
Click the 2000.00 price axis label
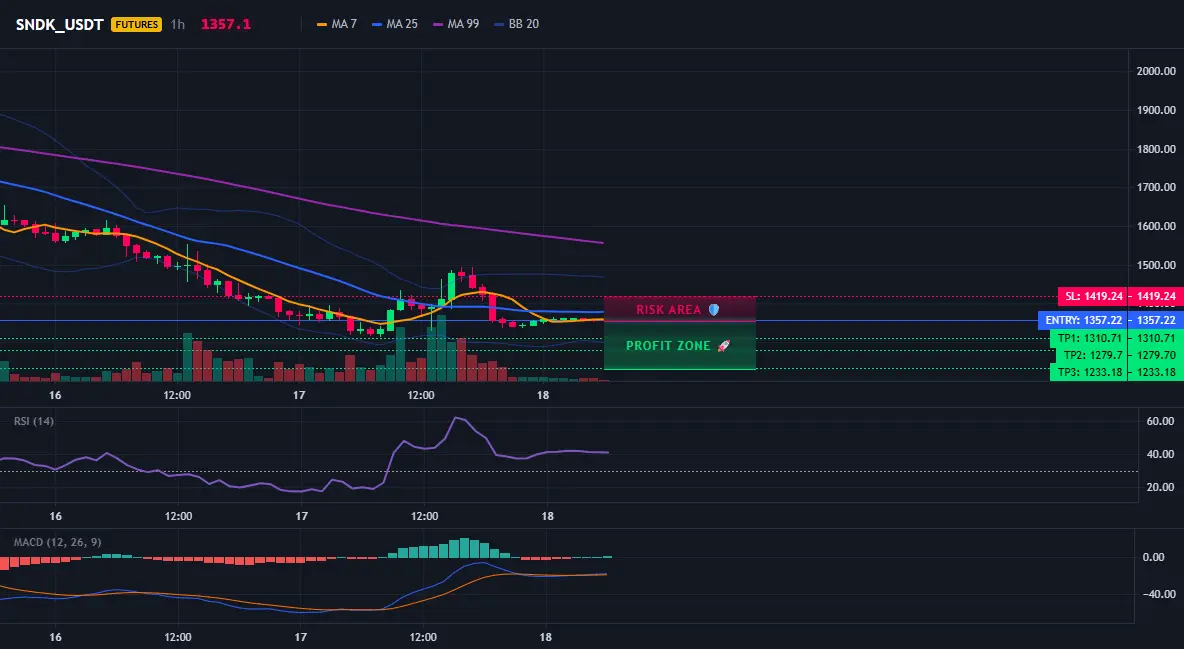coord(1156,71)
